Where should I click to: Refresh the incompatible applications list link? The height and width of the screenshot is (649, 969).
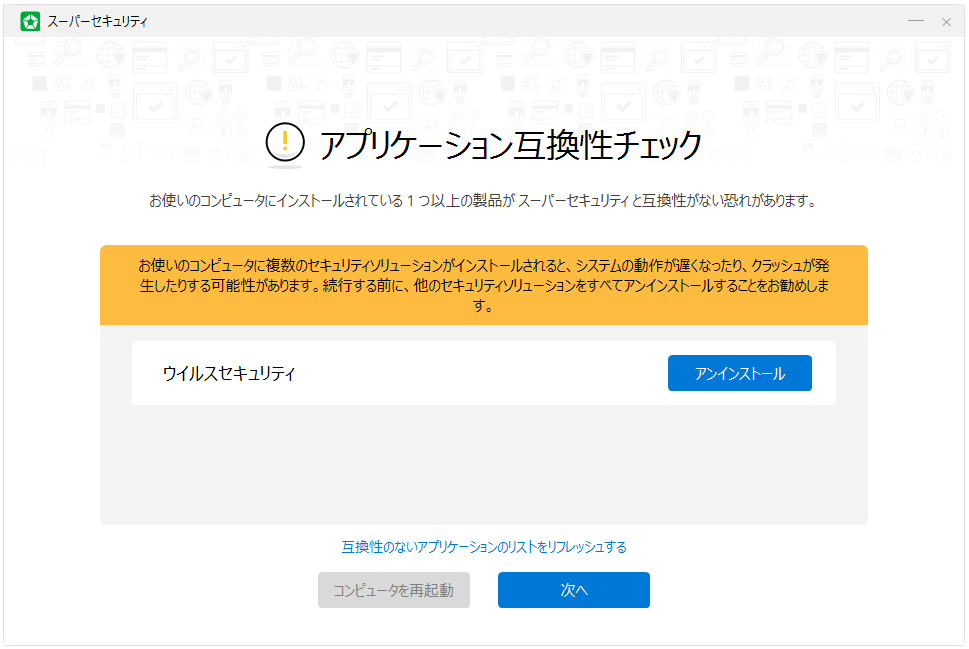[484, 546]
